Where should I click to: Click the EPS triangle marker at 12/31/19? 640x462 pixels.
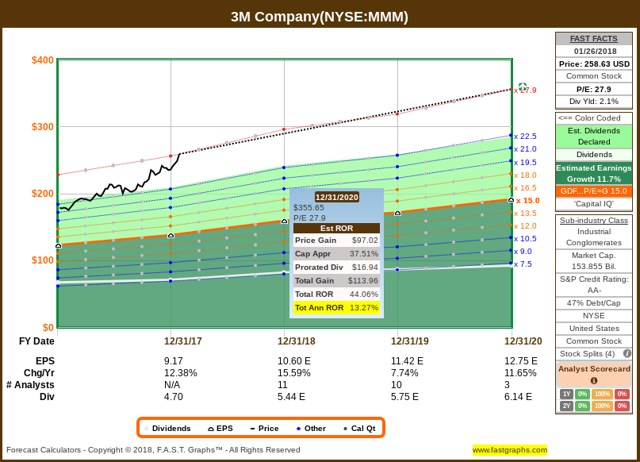click(398, 213)
